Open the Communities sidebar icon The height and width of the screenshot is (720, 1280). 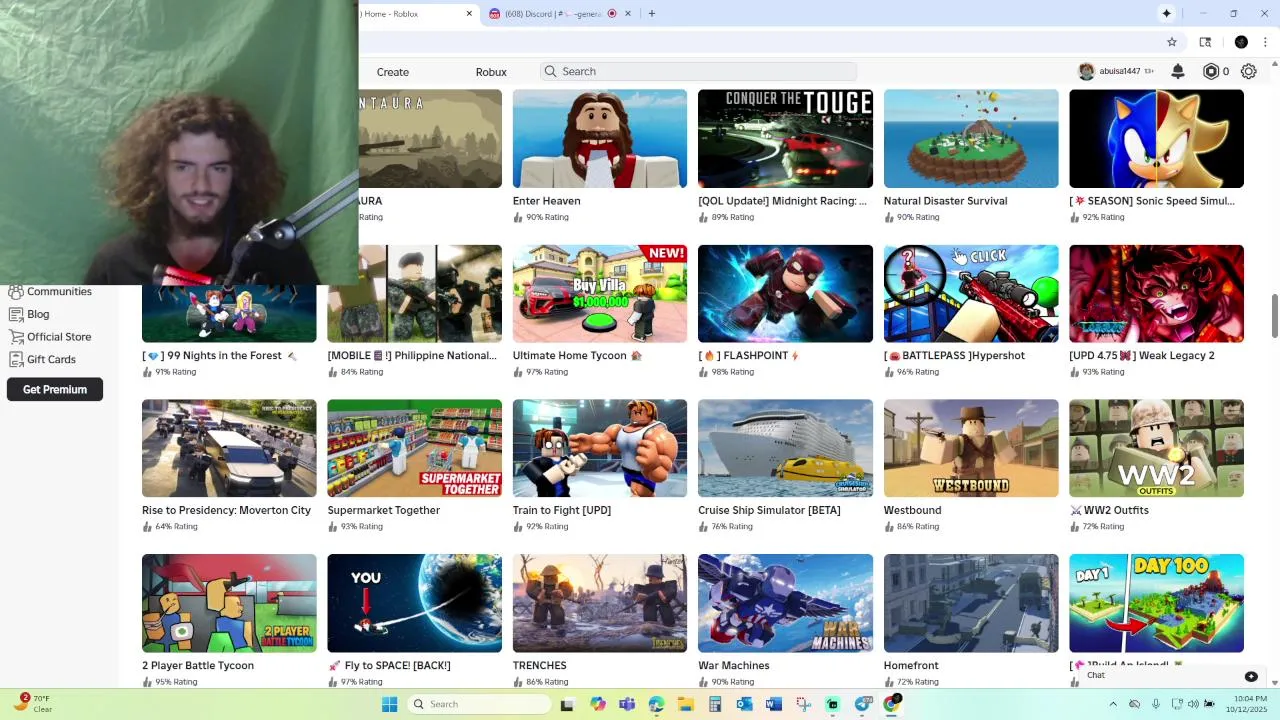[x=15, y=292]
